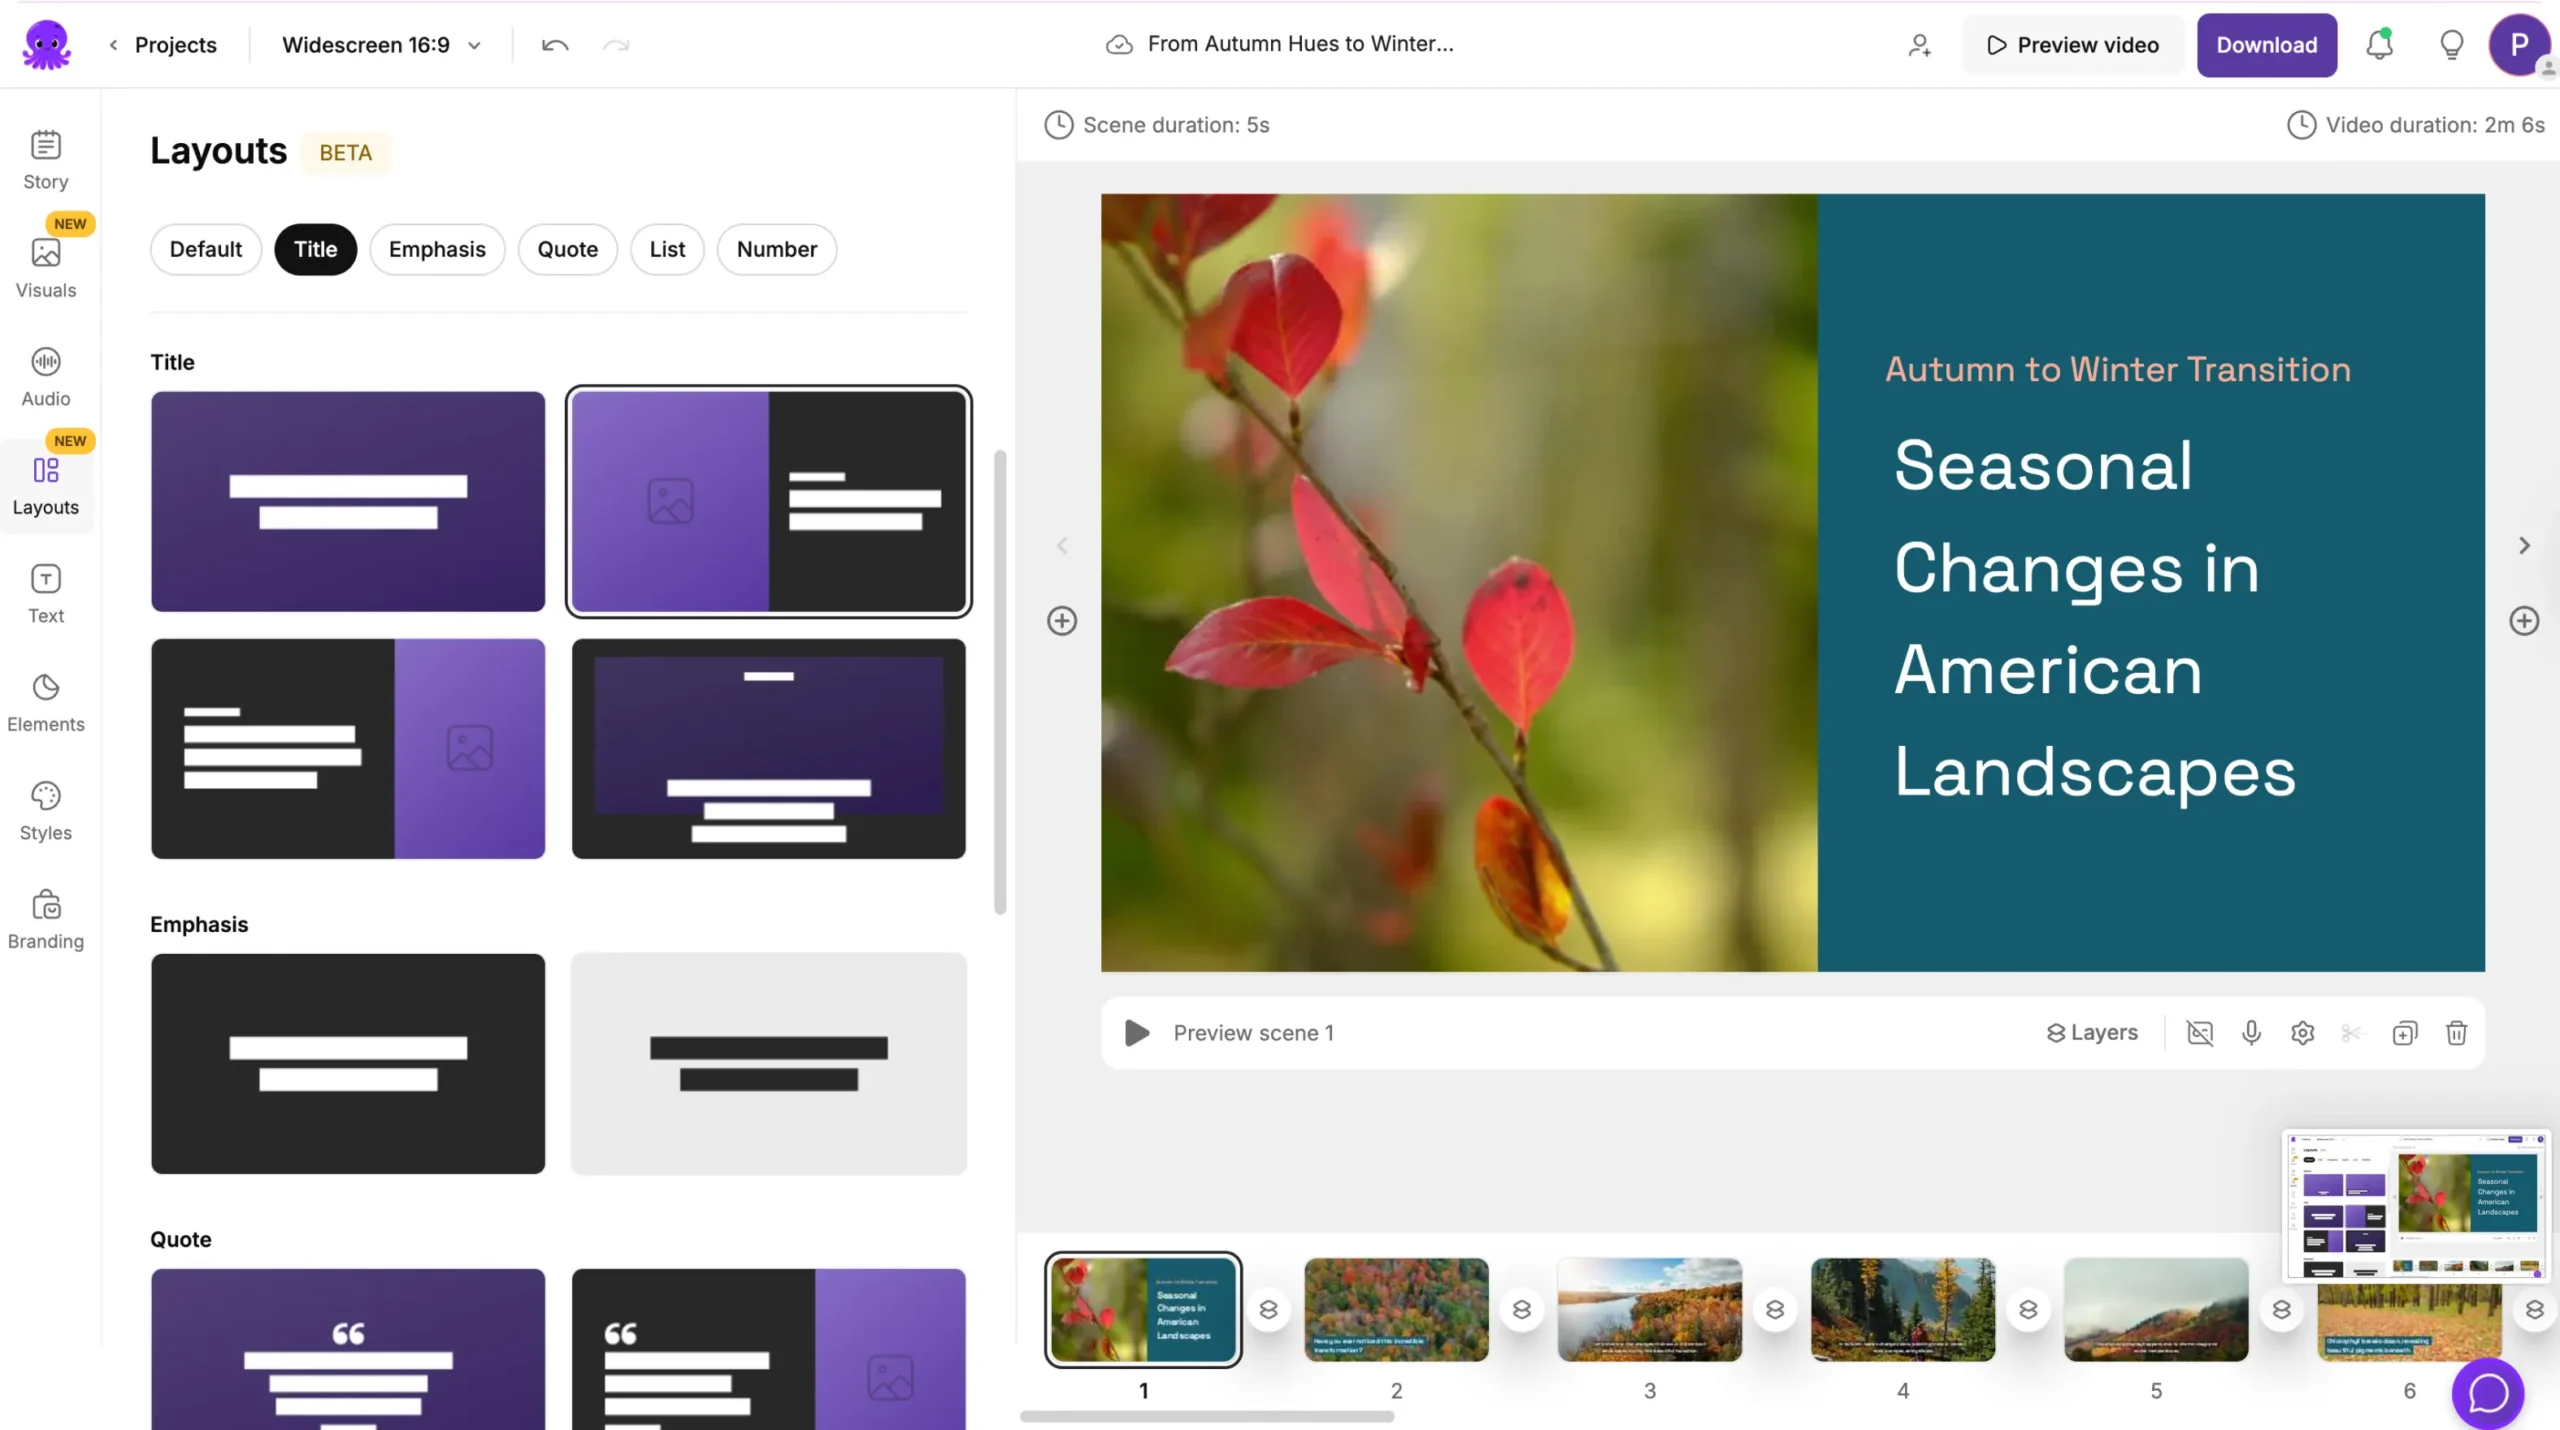This screenshot has height=1430, width=2560.
Task: Go to next scene with right chevron
Action: pyautogui.click(x=2524, y=546)
